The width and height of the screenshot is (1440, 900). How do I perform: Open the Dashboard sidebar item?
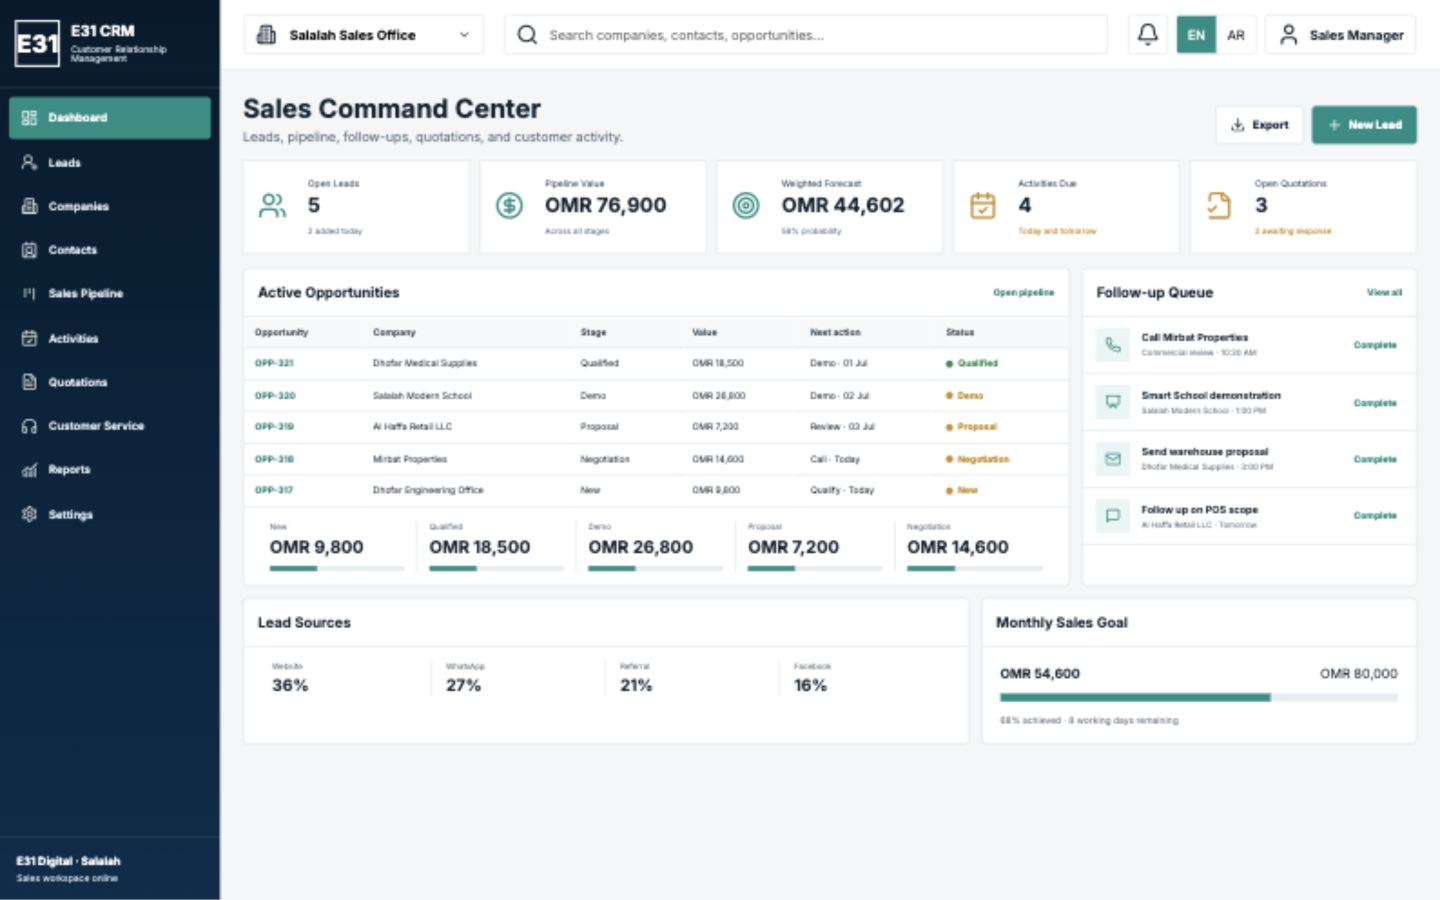(x=110, y=118)
